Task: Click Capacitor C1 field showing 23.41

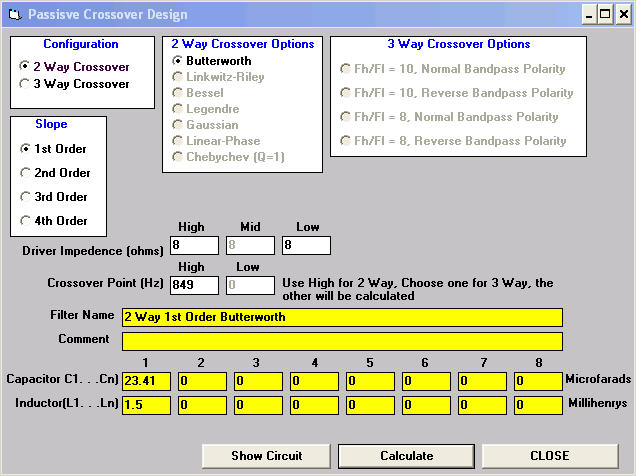Action: coord(146,381)
